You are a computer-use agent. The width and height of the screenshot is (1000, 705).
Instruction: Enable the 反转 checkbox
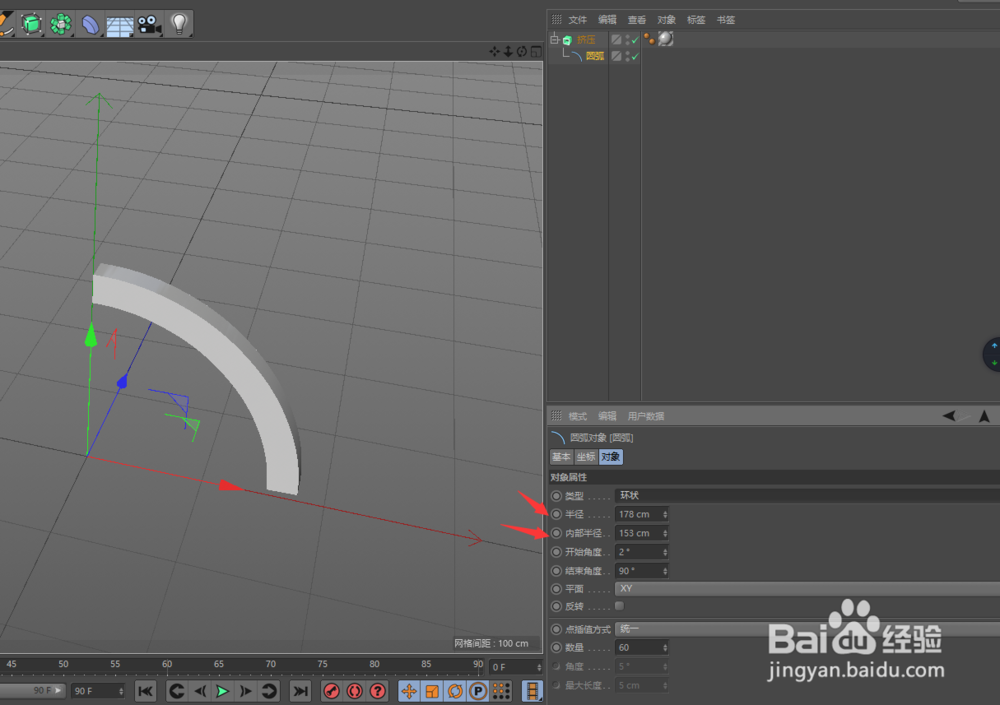tap(619, 606)
